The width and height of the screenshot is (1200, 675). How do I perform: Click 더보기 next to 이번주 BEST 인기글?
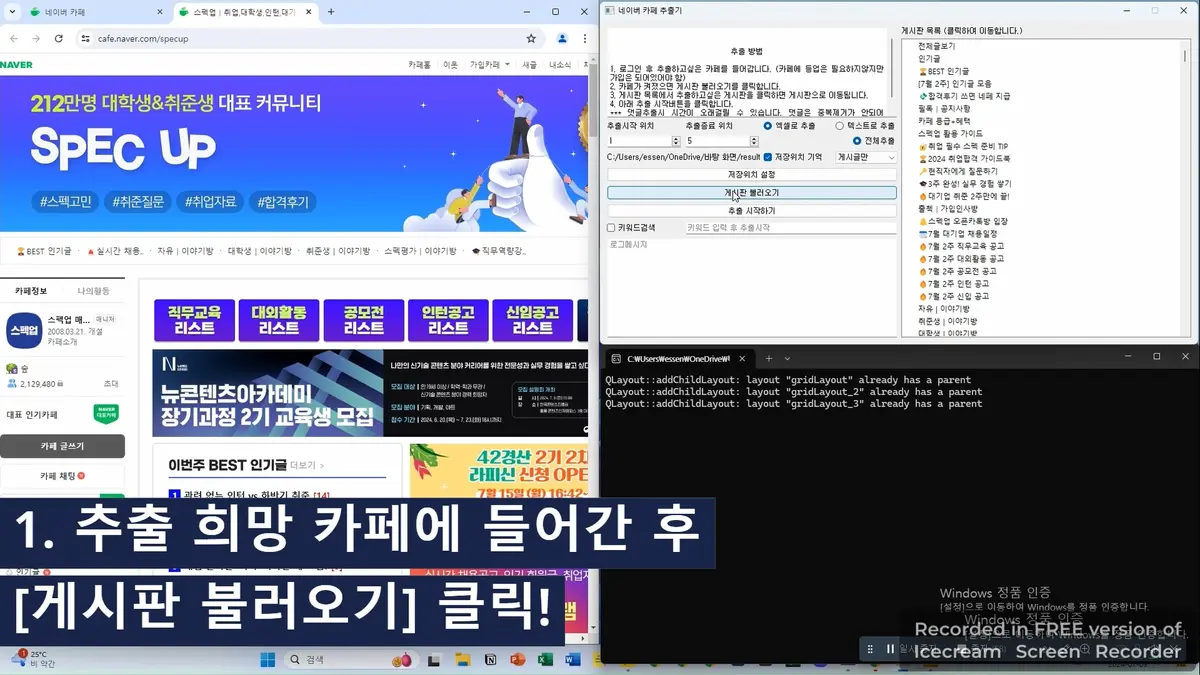coord(306,466)
